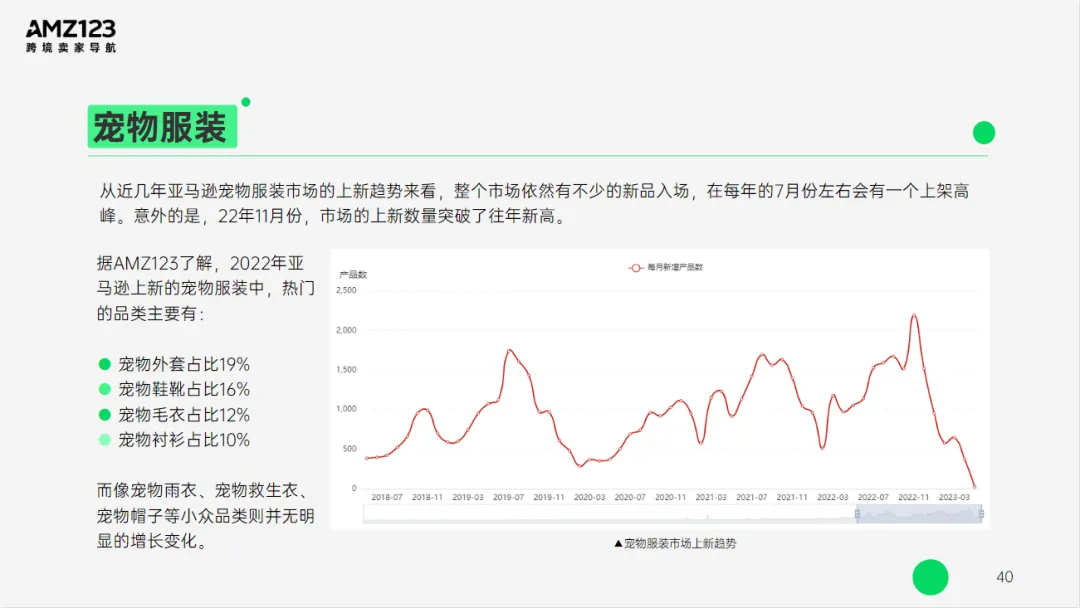Click the 2018-07 x-axis label
This screenshot has width=1080, height=608.
click(386, 497)
